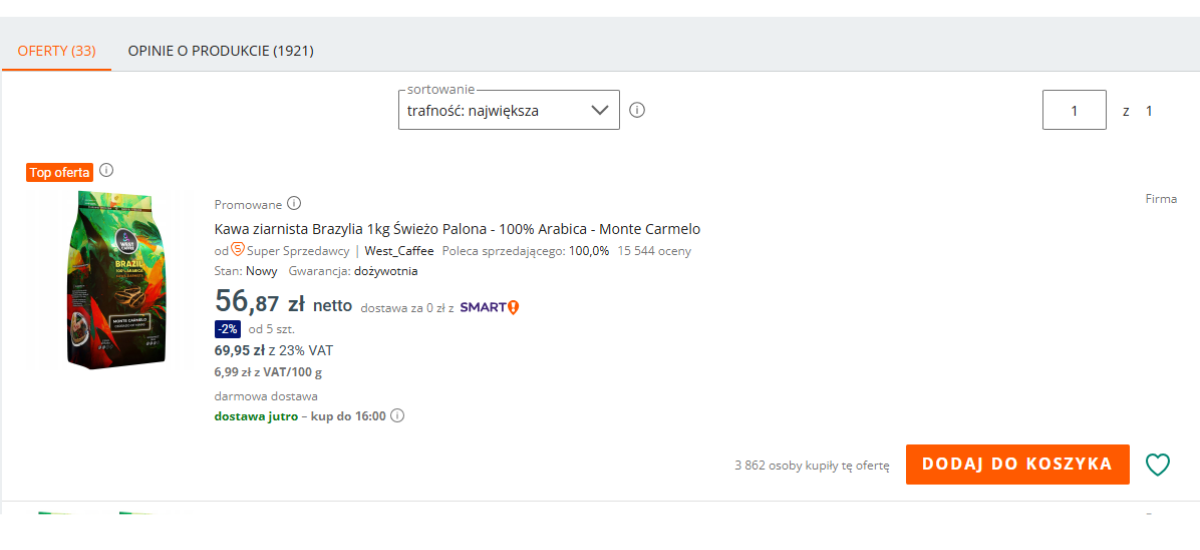Click the 15 544 oceny ratings link
This screenshot has height=550, width=1200.
(654, 251)
